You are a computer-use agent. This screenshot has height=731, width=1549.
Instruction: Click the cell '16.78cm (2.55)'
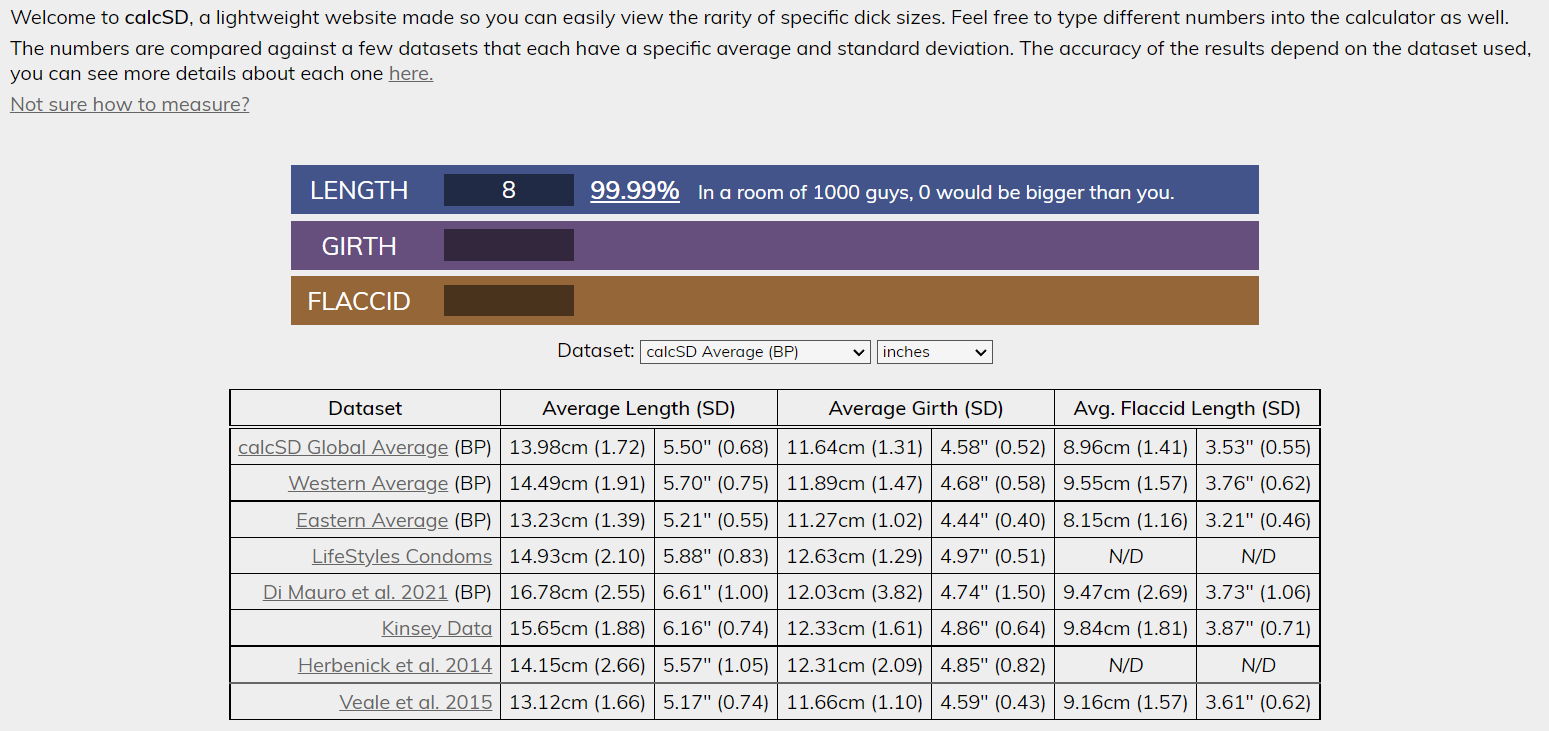click(578, 592)
